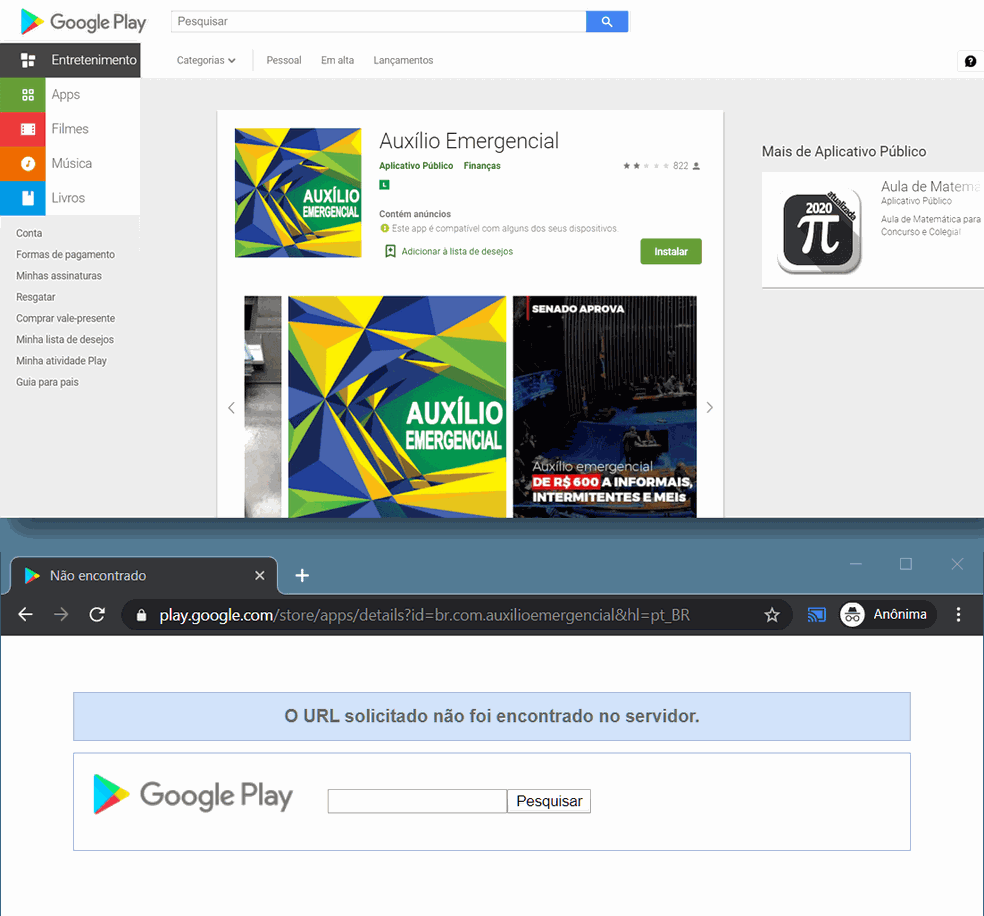Go forward in the browser window
Viewport: 984px width, 916px height.
(61, 614)
